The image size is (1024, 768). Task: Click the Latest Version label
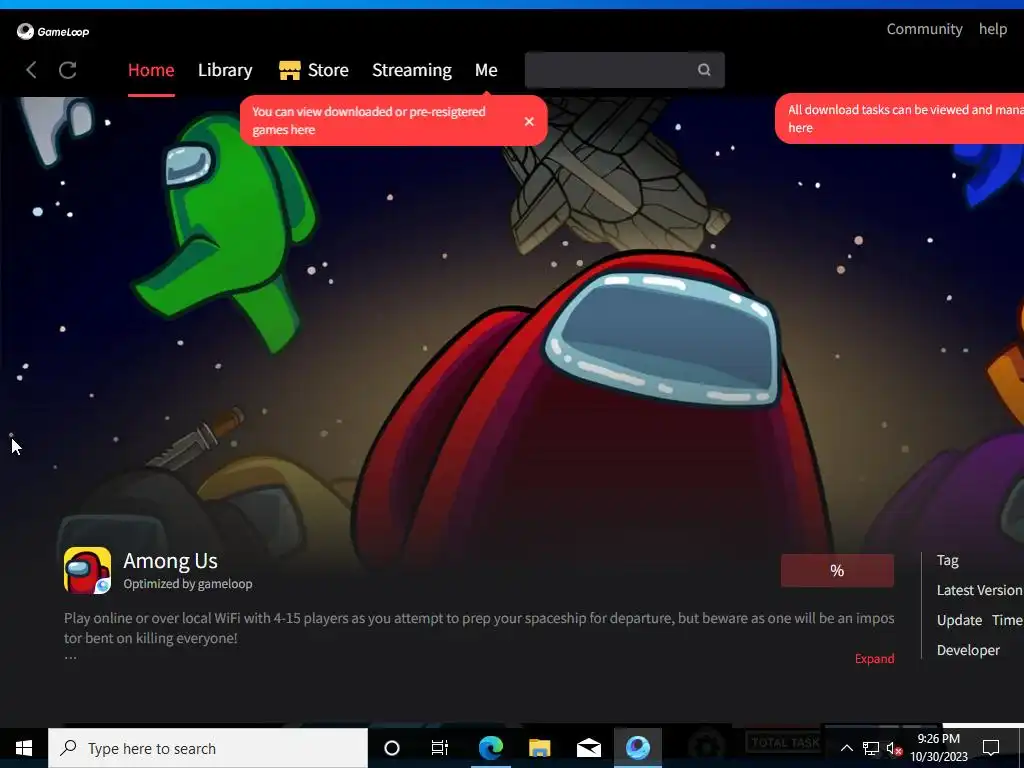click(x=979, y=590)
